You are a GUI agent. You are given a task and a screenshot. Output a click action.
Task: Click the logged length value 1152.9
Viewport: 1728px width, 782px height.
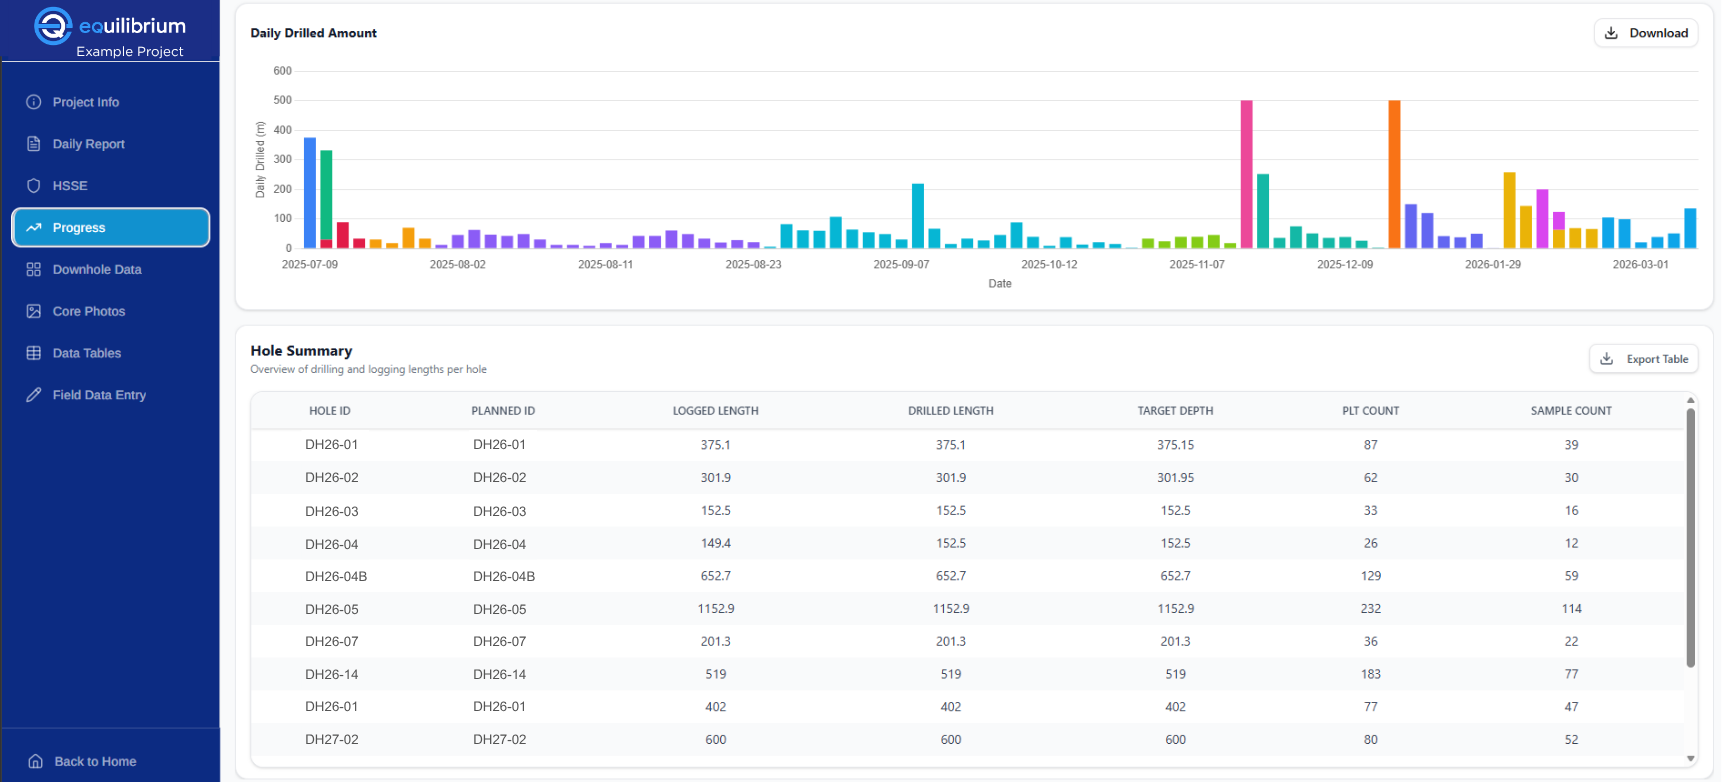716,609
